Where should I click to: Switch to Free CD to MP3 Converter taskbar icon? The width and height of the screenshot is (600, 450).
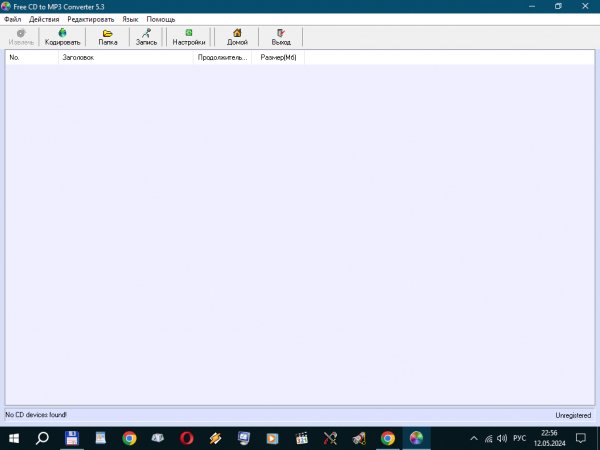416,438
